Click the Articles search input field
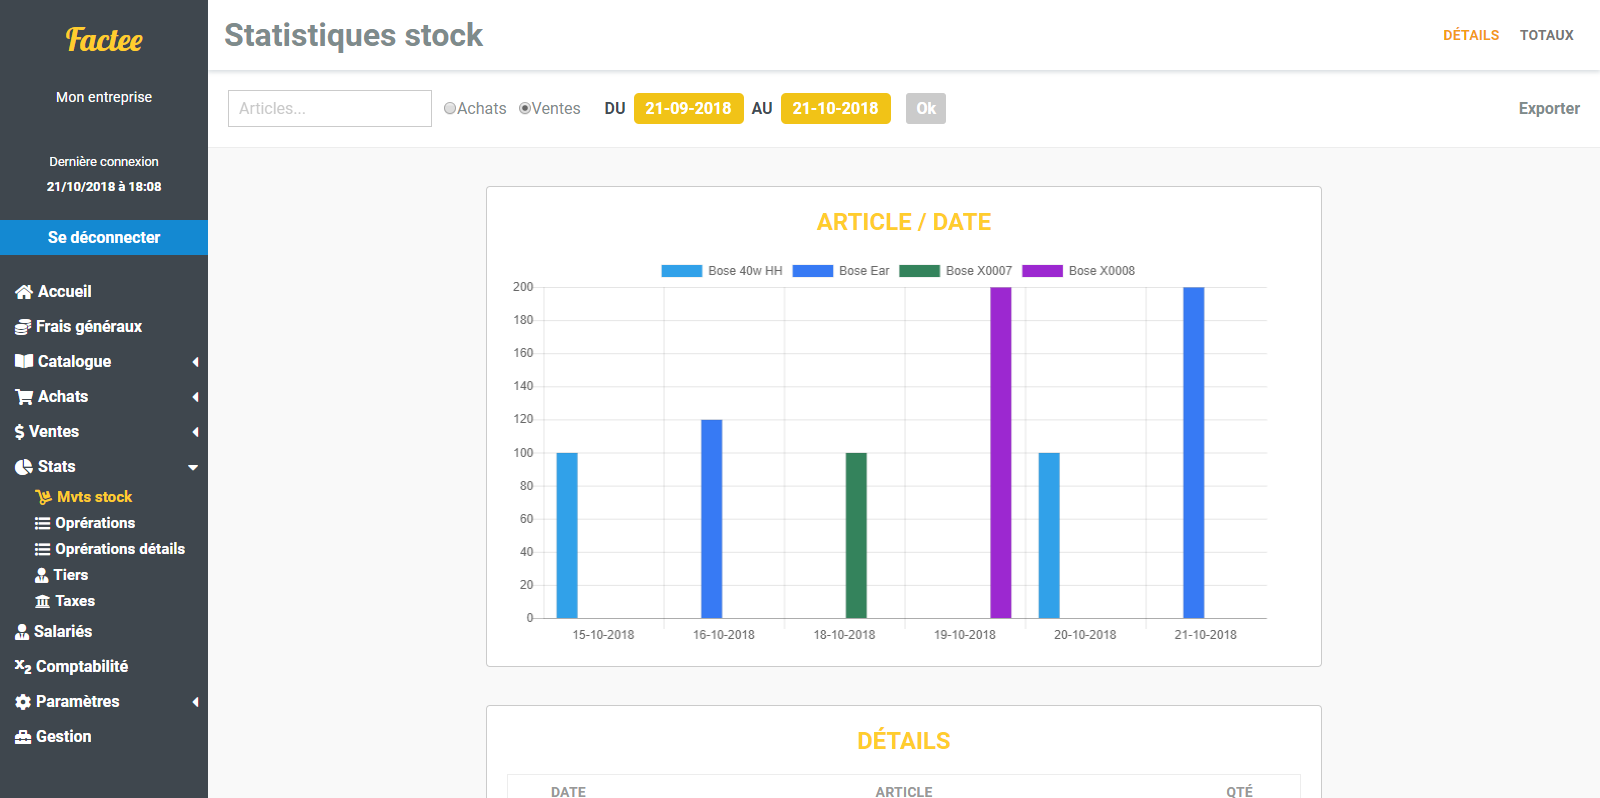This screenshot has height=798, width=1600. 330,108
